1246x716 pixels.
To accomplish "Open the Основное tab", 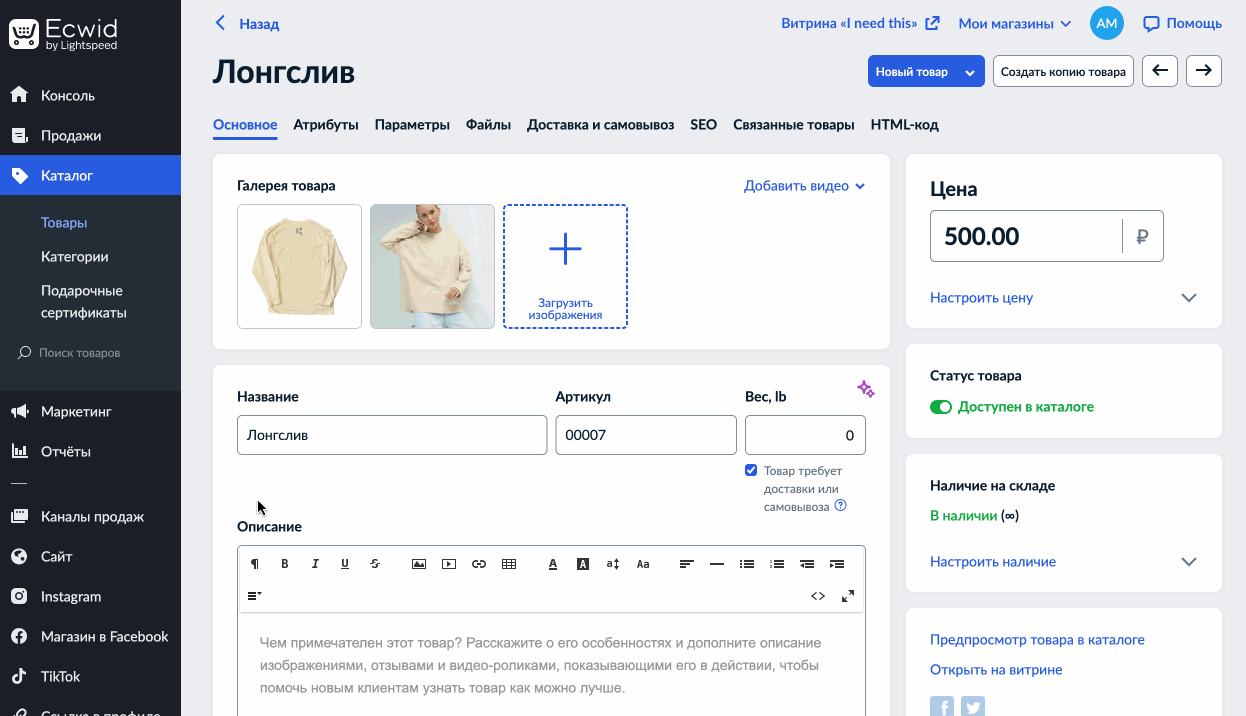I will (x=245, y=125).
